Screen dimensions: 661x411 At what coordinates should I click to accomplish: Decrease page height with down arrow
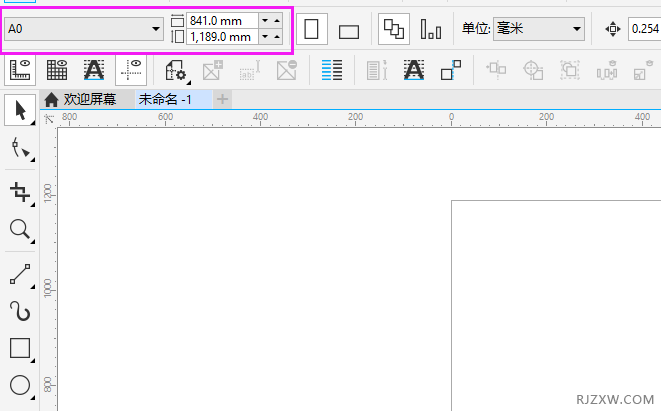(265, 37)
